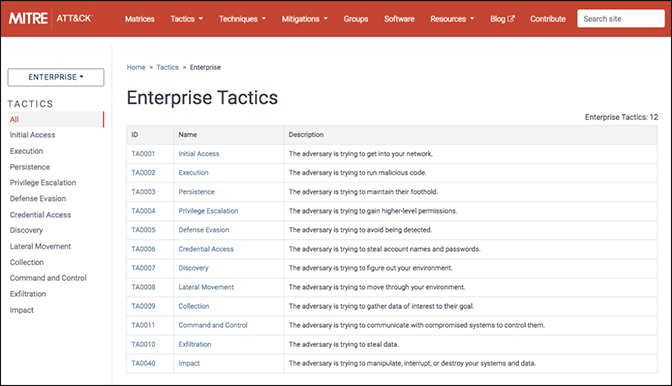Screen dimensions: 672x386
Task: Select Lateral Movement in sidebar
Action: pos(40,246)
